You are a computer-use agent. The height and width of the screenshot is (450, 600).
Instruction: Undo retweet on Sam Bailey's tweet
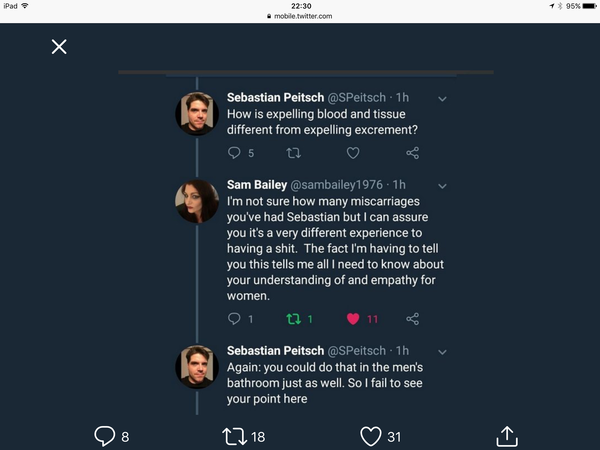coord(294,319)
